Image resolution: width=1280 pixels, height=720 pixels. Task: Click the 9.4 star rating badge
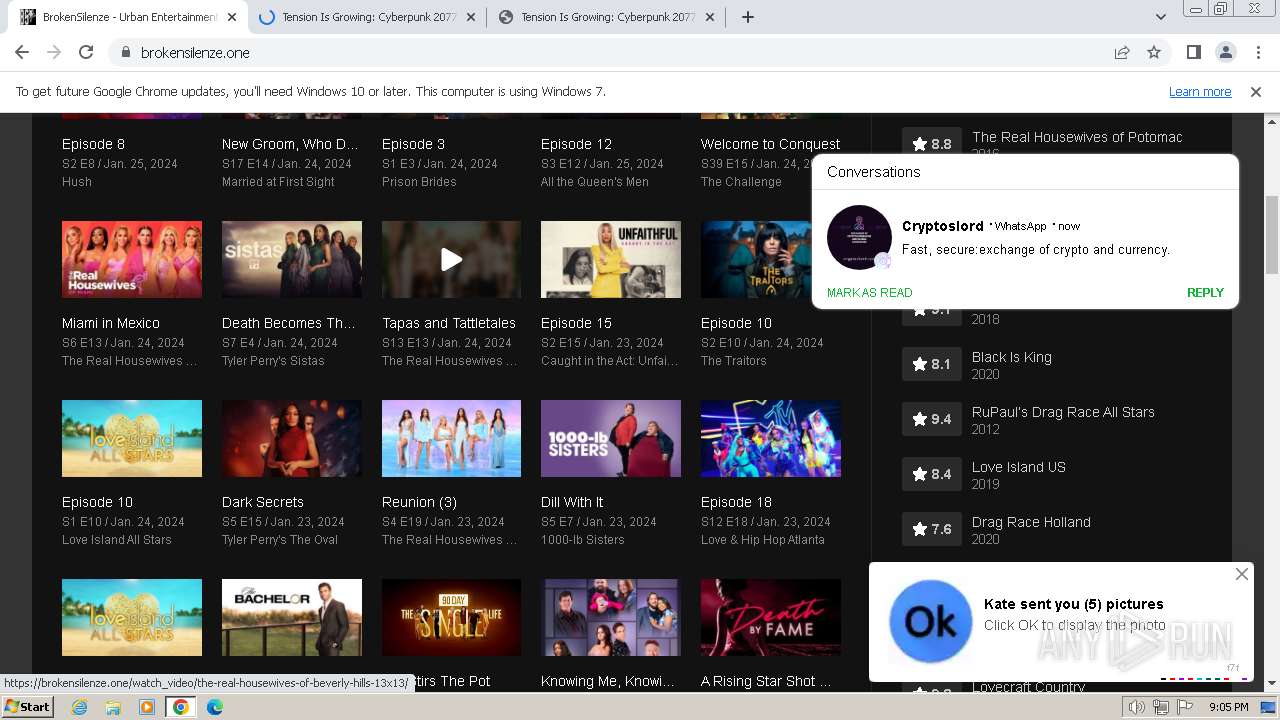click(x=931, y=419)
